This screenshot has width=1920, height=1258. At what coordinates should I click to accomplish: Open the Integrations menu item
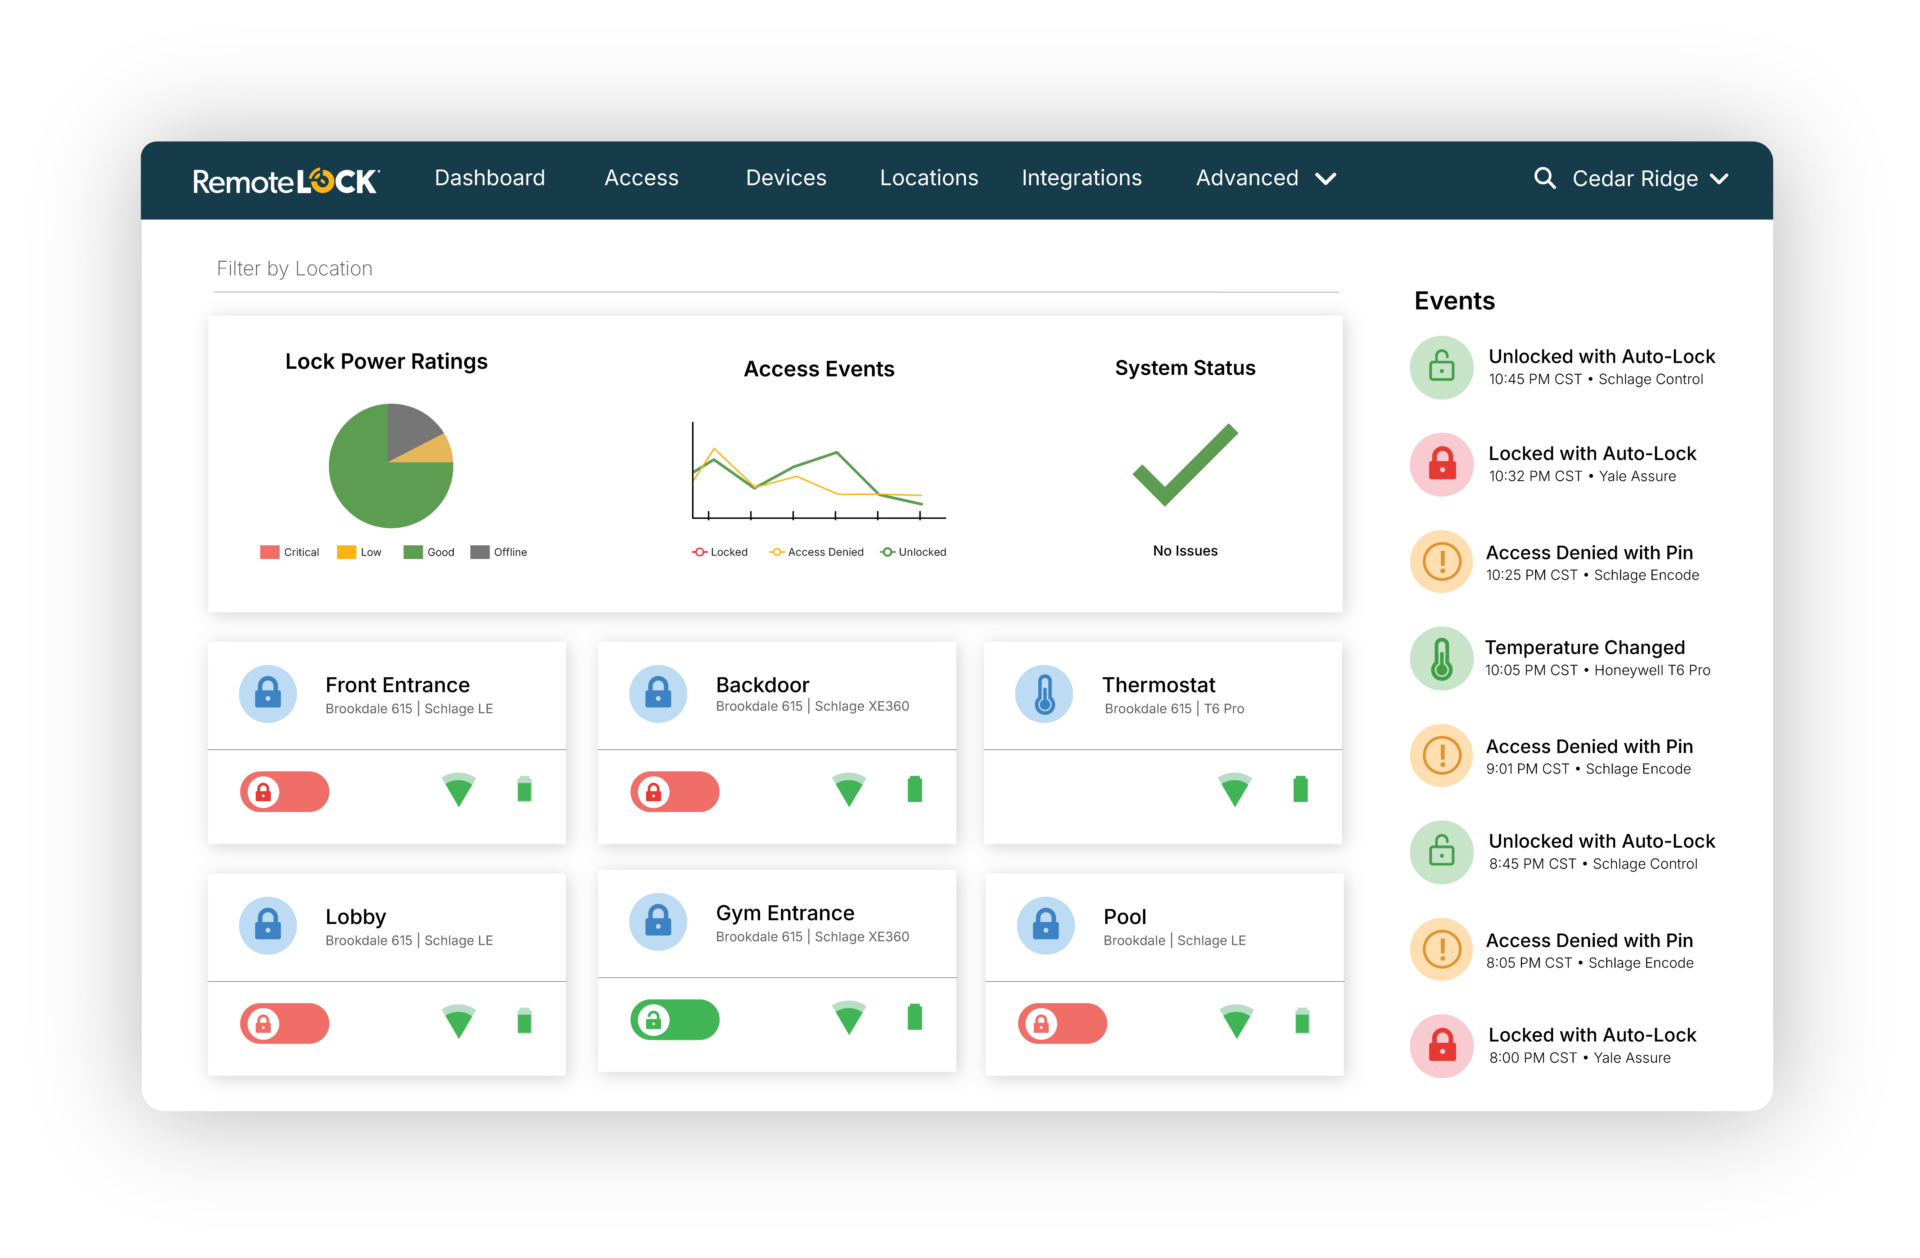pos(1082,179)
